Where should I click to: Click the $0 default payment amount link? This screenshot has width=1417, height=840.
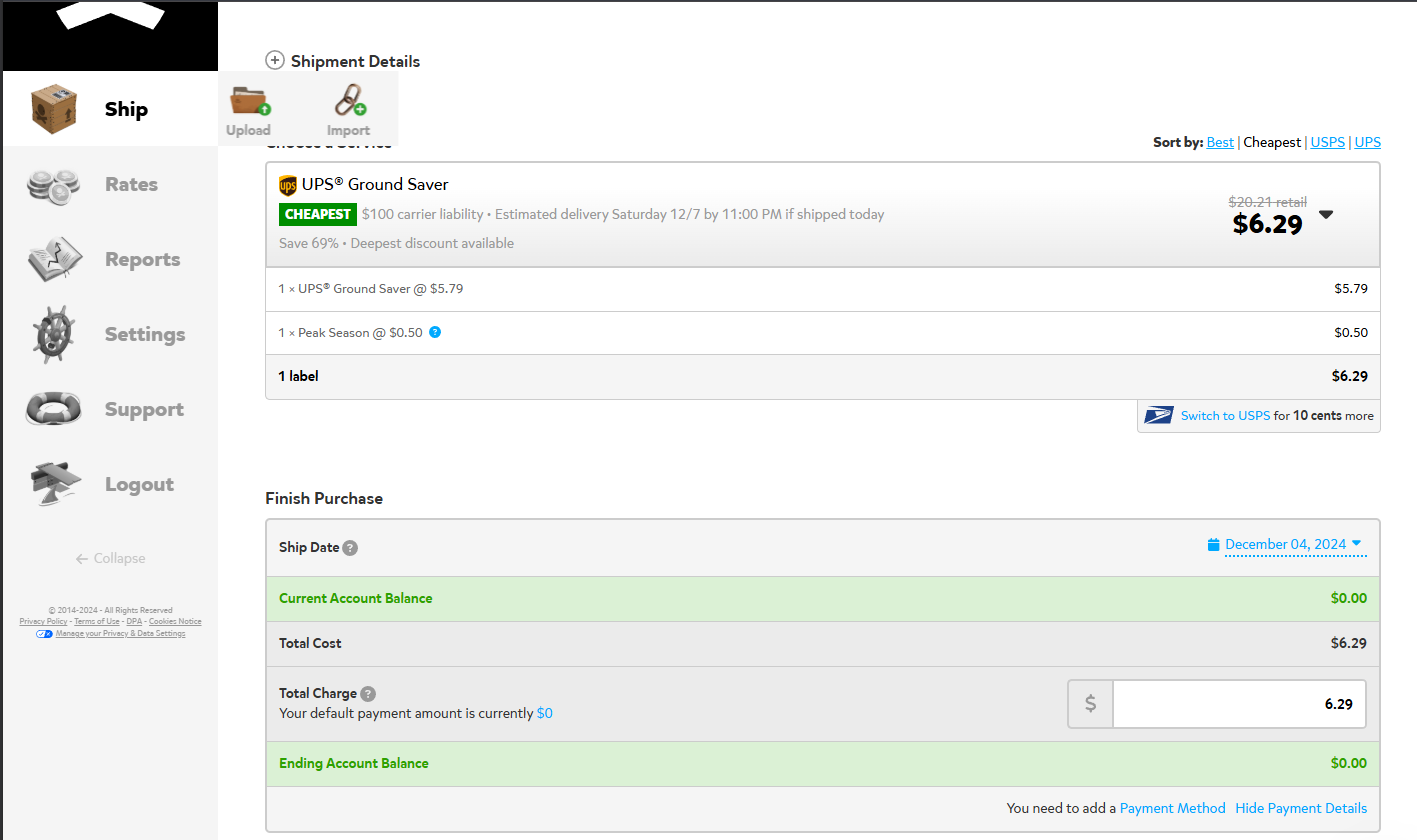[x=545, y=714]
